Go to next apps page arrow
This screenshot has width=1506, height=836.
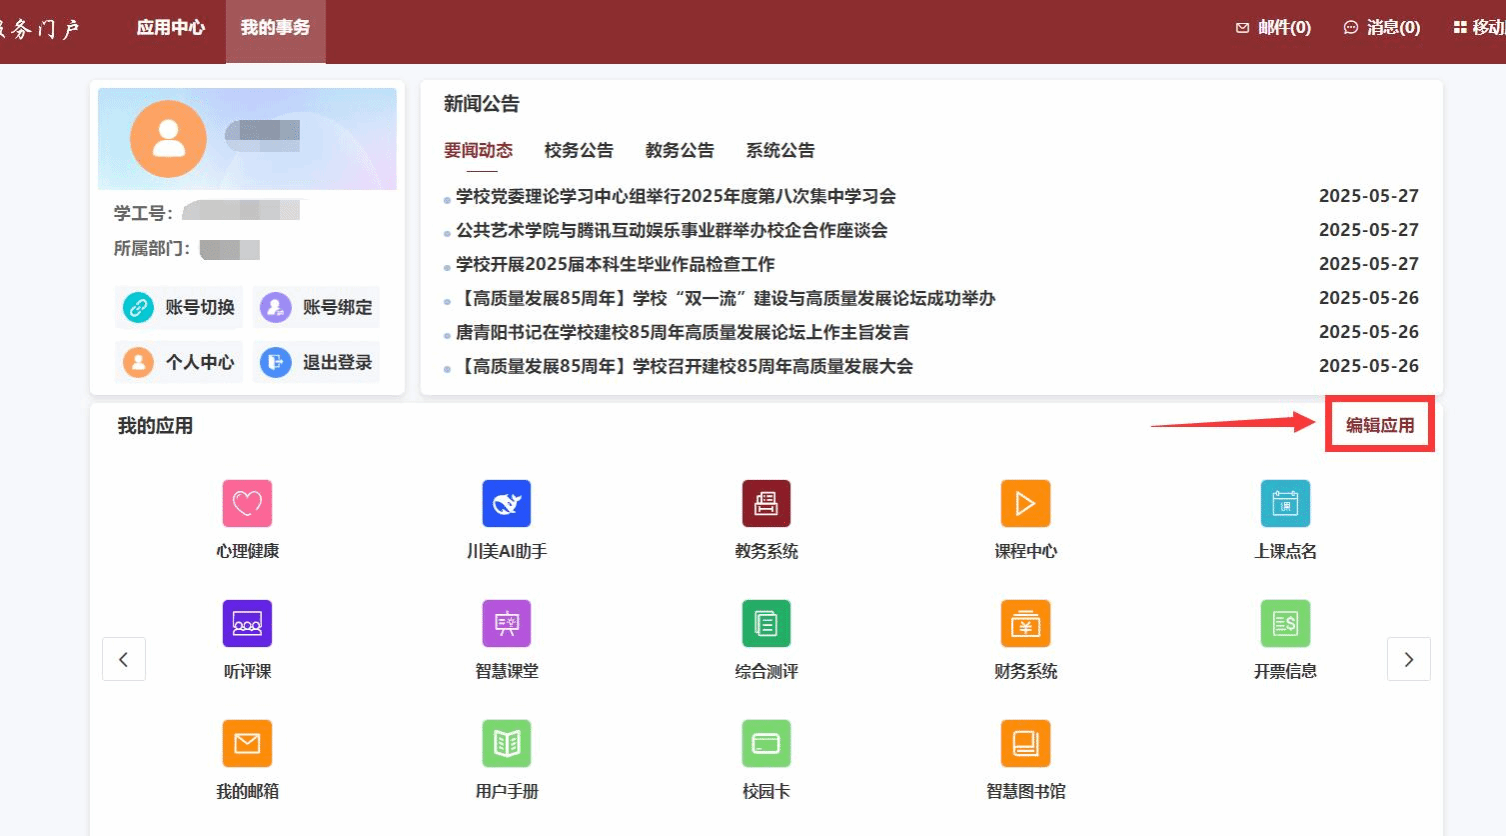(1408, 659)
